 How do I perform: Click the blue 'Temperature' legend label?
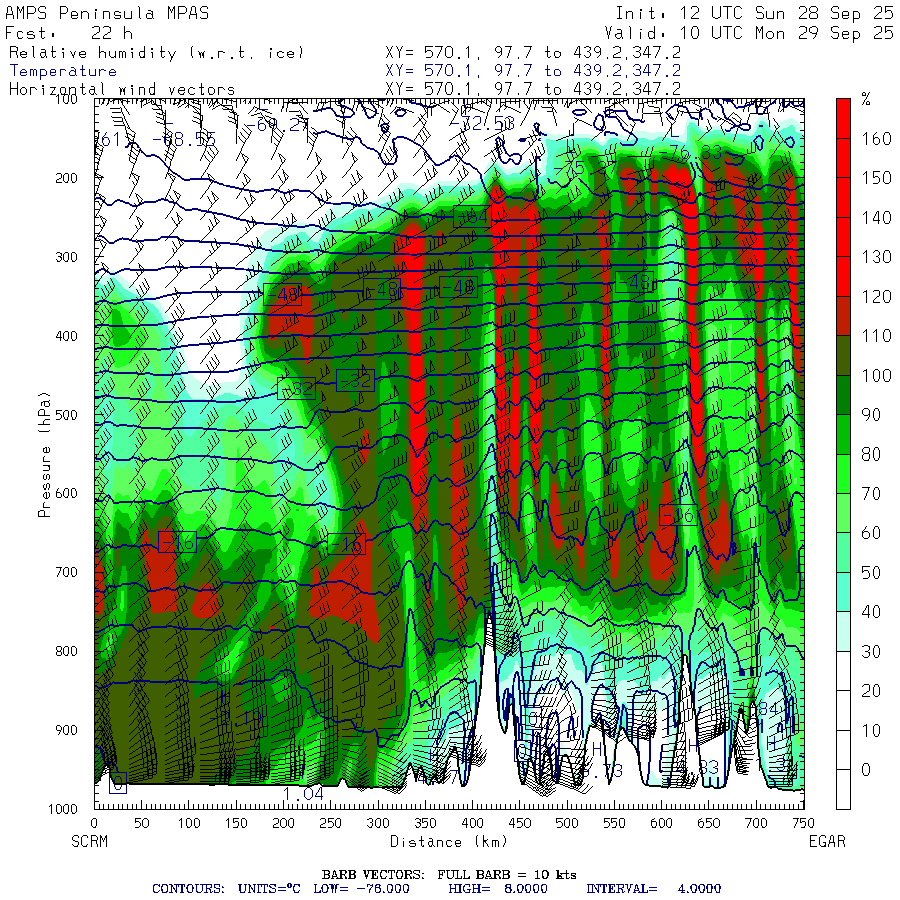(x=63, y=71)
